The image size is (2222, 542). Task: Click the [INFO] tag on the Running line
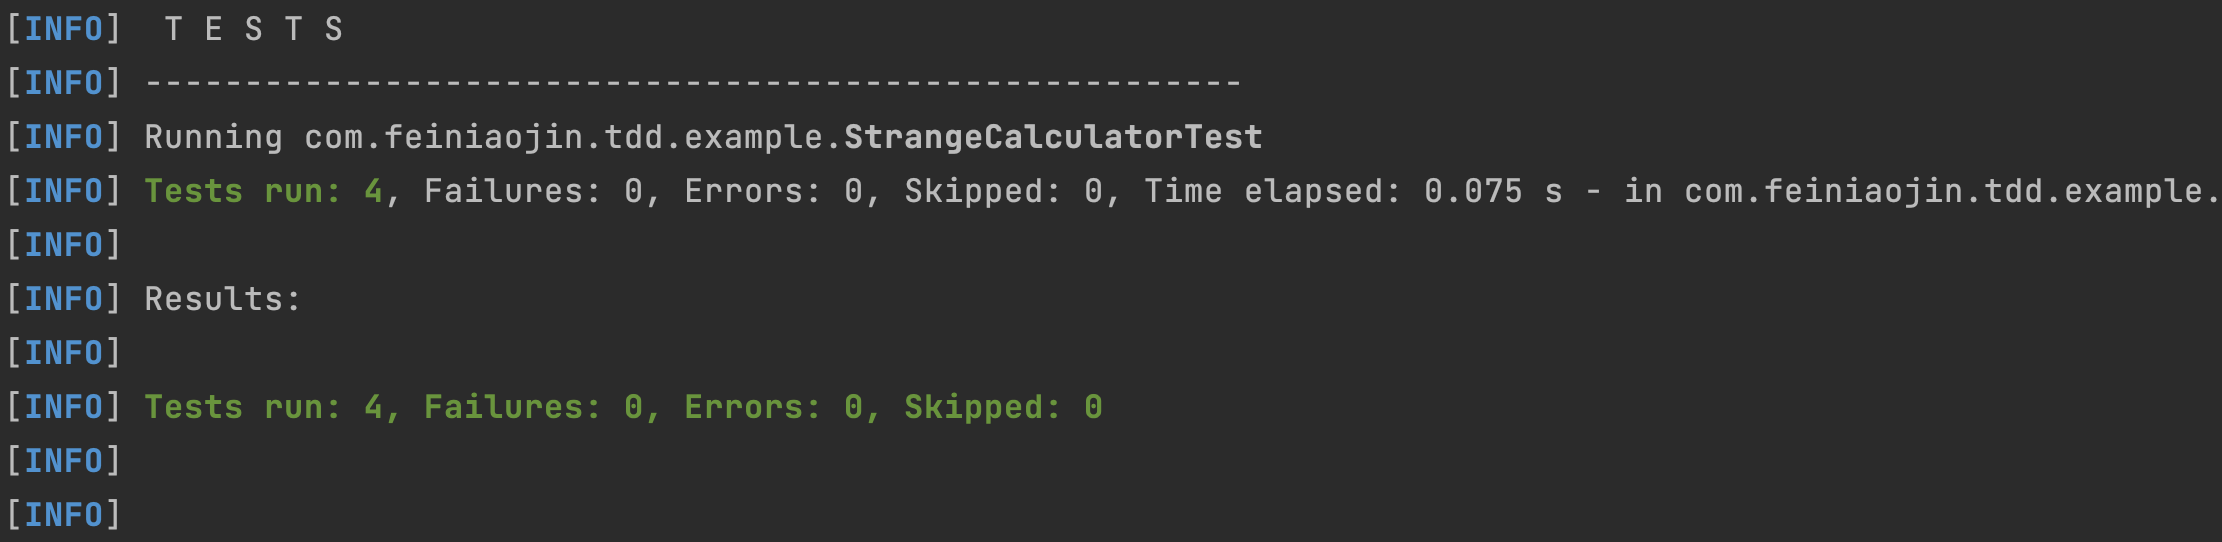point(64,137)
